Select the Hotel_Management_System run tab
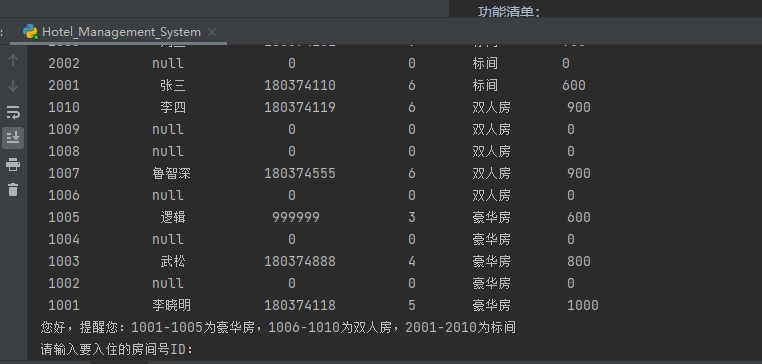This screenshot has height=364, width=762. click(121, 32)
